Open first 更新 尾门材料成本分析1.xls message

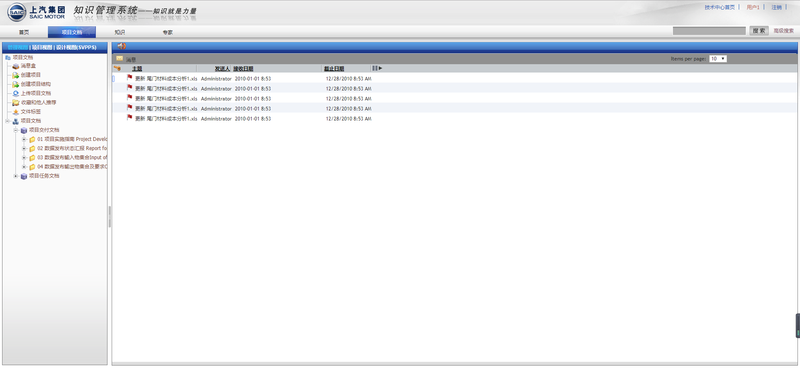point(166,79)
